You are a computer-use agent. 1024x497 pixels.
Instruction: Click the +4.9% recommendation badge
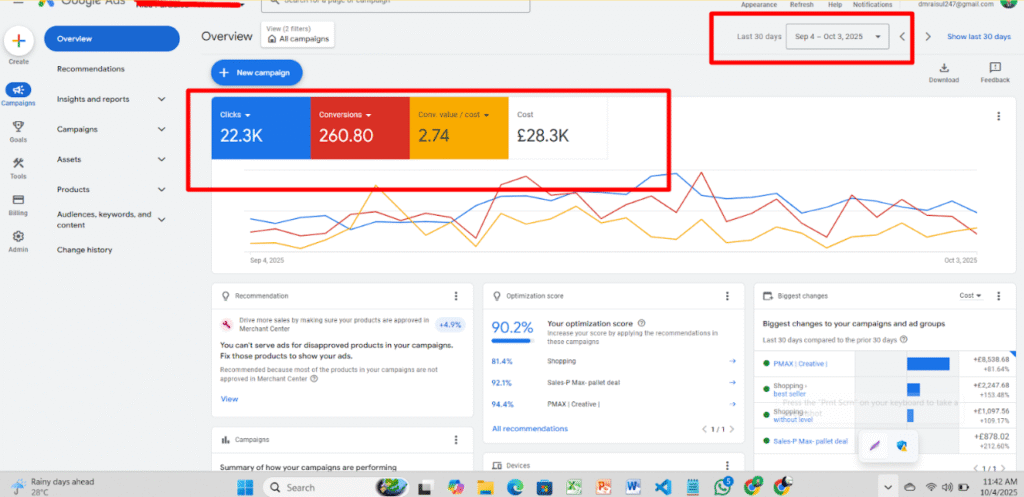[450, 324]
